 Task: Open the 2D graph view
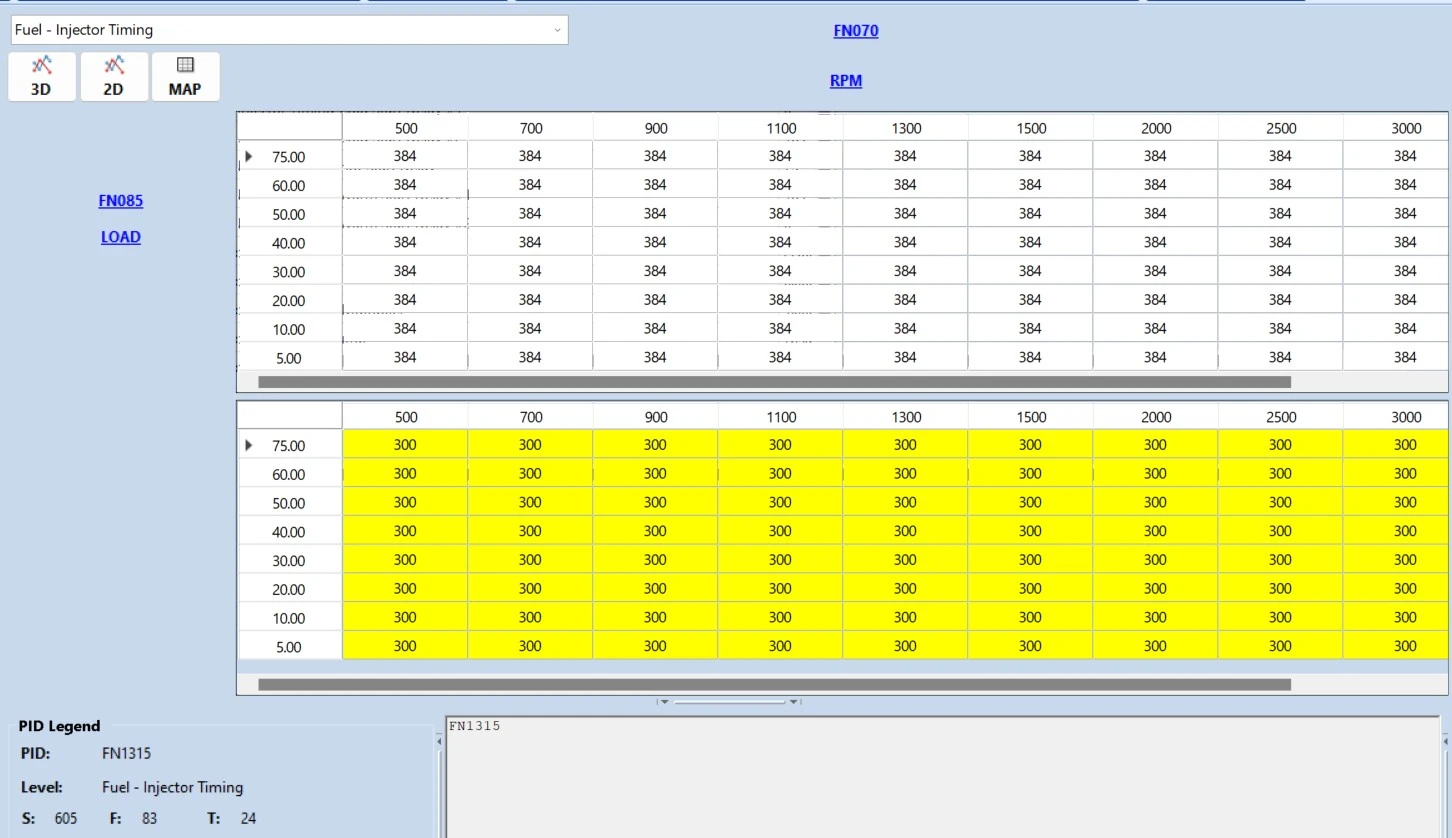tap(114, 77)
